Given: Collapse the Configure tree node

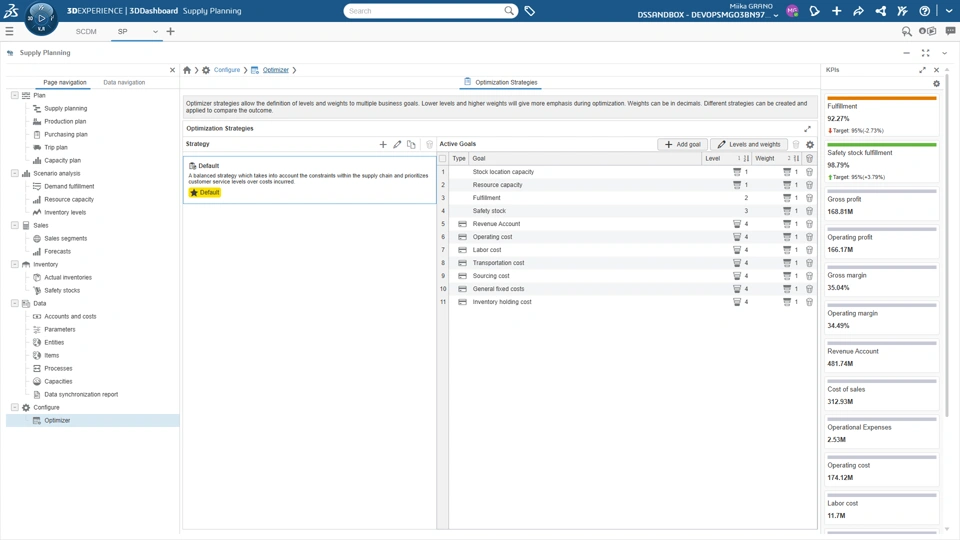Looking at the screenshot, I should point(15,407).
